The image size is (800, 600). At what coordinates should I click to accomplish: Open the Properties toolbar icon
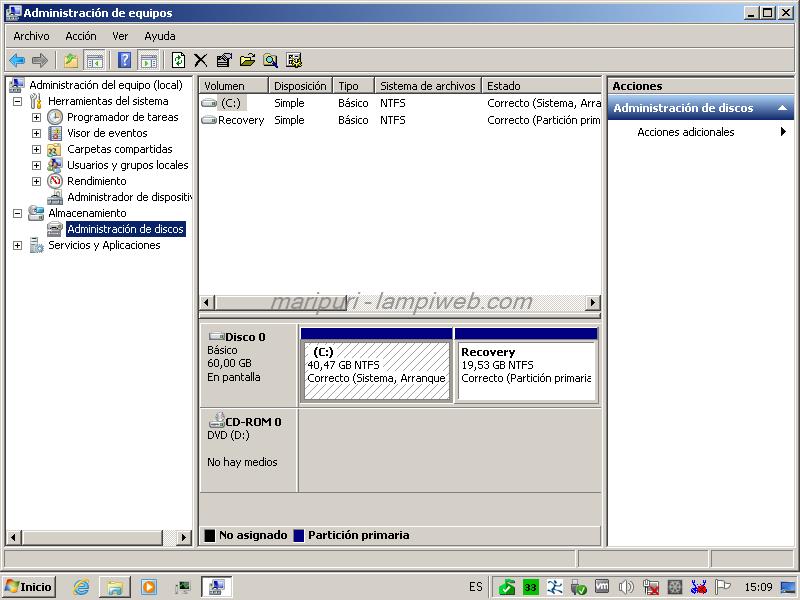point(224,60)
